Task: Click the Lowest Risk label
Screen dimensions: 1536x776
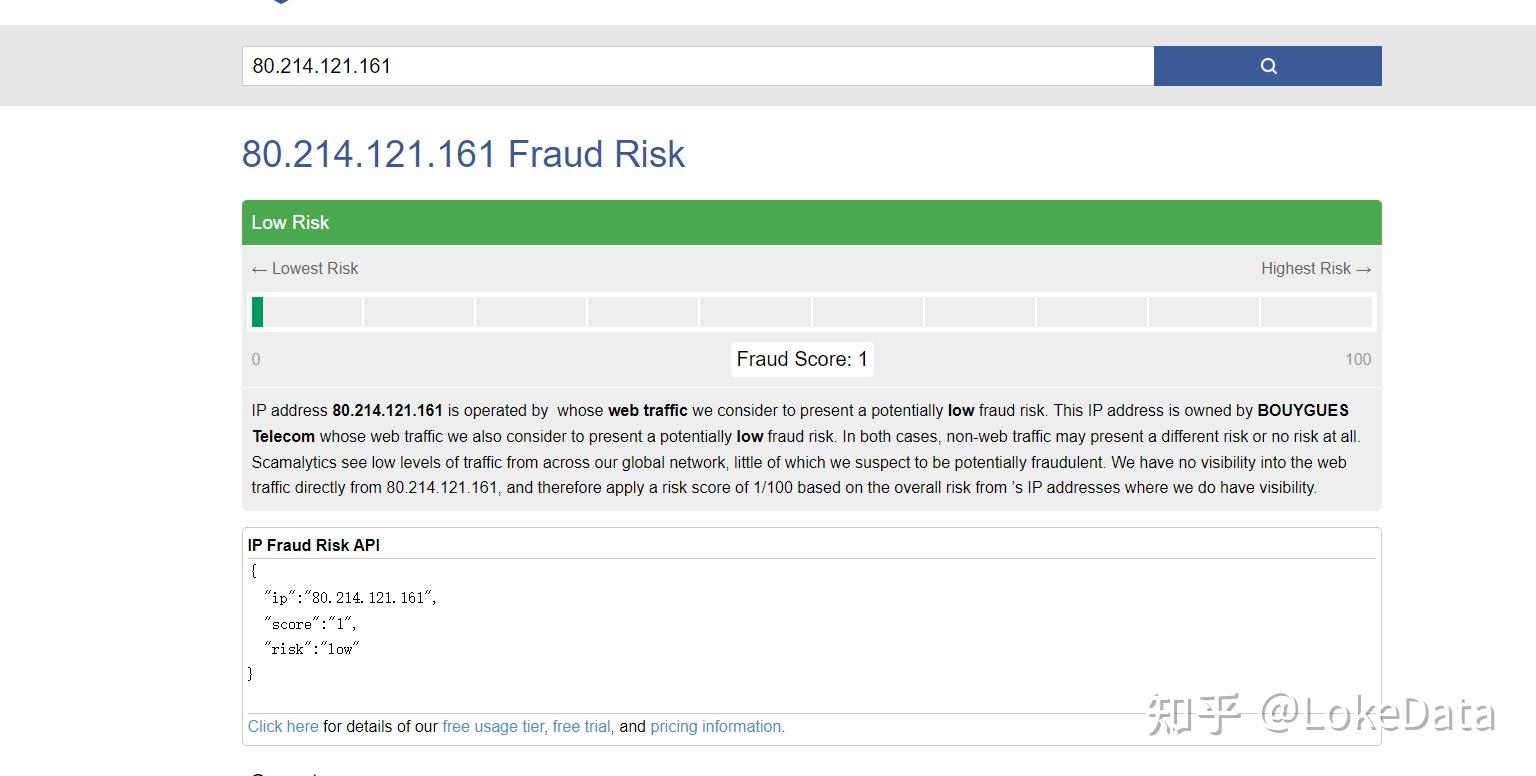Action: pyautogui.click(x=305, y=268)
